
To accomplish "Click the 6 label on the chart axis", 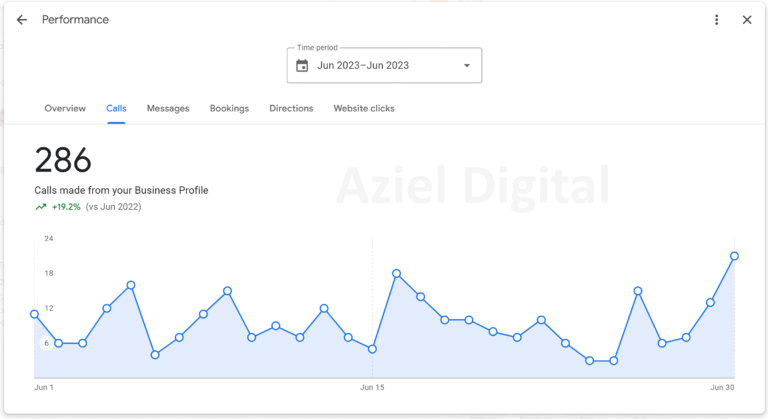I will [46, 343].
